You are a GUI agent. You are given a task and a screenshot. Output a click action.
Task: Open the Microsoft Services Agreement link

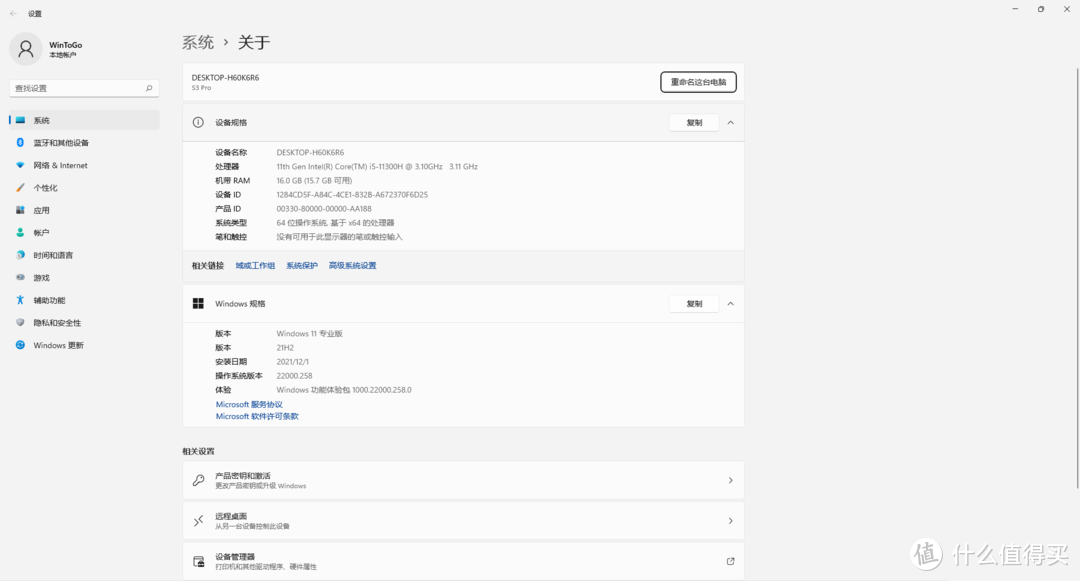point(249,404)
